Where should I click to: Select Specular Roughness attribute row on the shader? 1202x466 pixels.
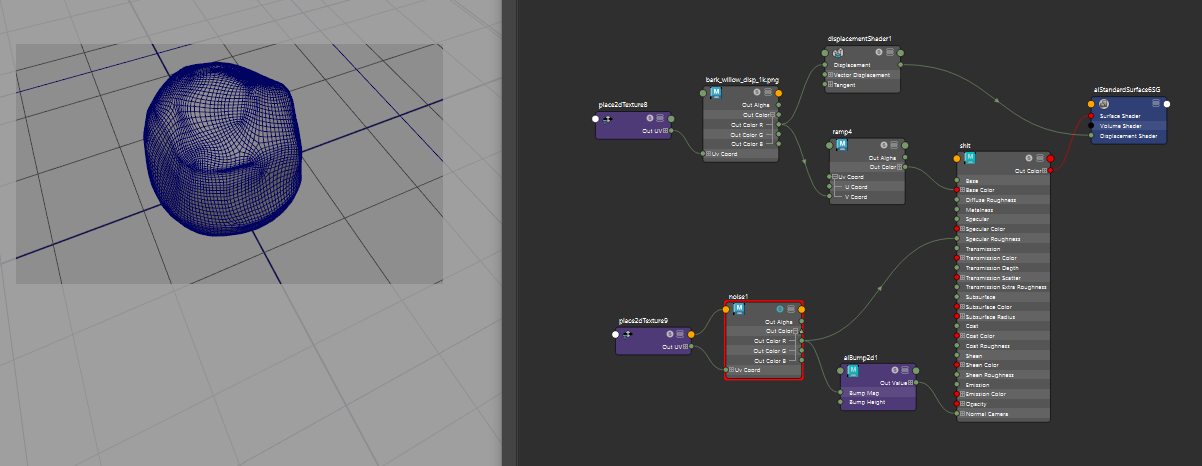[x=1002, y=239]
